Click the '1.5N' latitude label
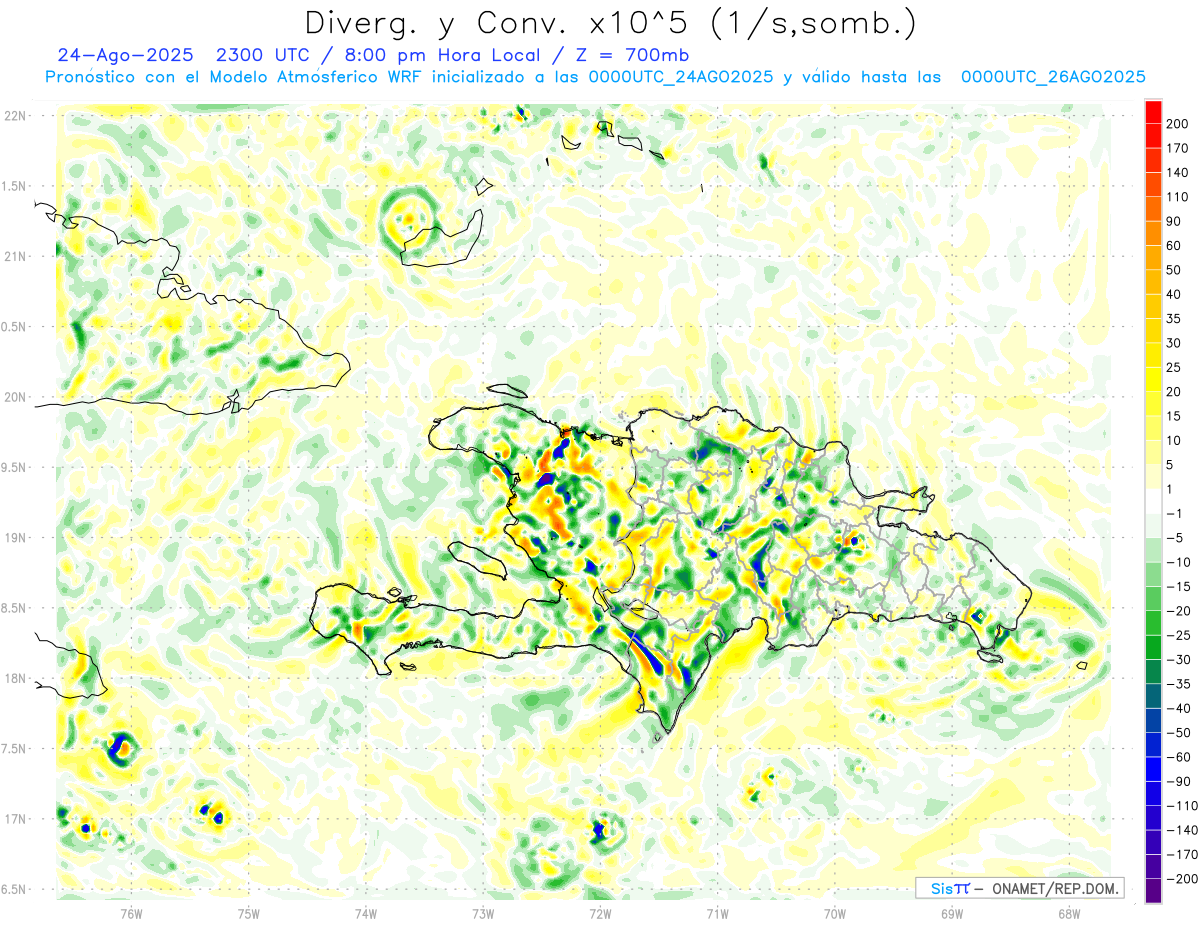Screen dimensions: 1200x927 tap(15, 186)
